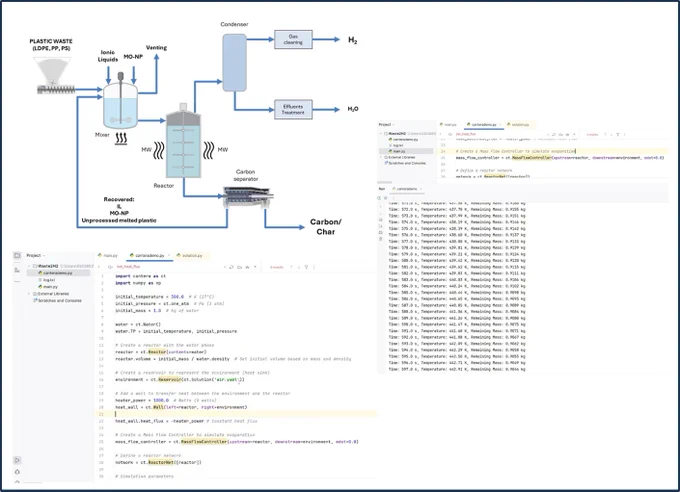Select Scratches and Consoles in right IDE tree
The height and width of the screenshot is (492, 680).
coord(405,163)
